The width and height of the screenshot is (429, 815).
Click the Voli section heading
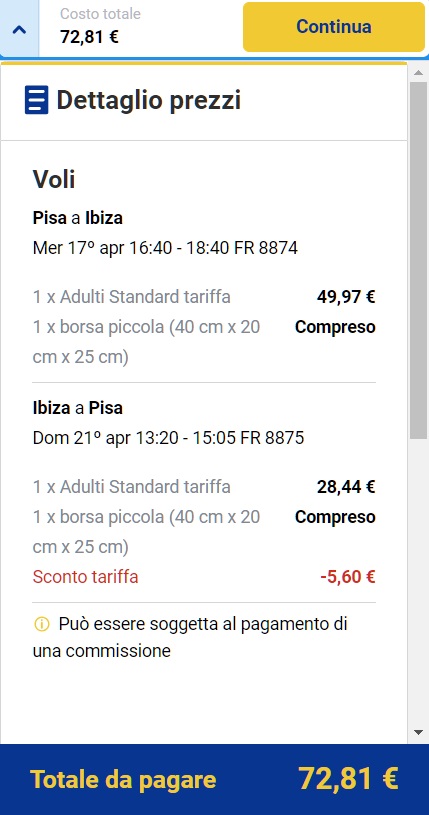54,179
